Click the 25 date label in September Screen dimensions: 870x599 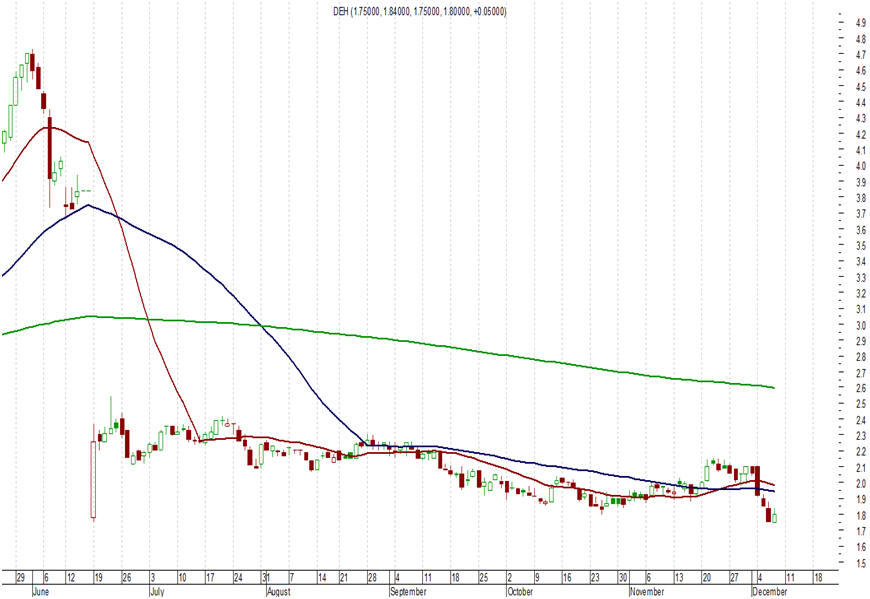[483, 578]
